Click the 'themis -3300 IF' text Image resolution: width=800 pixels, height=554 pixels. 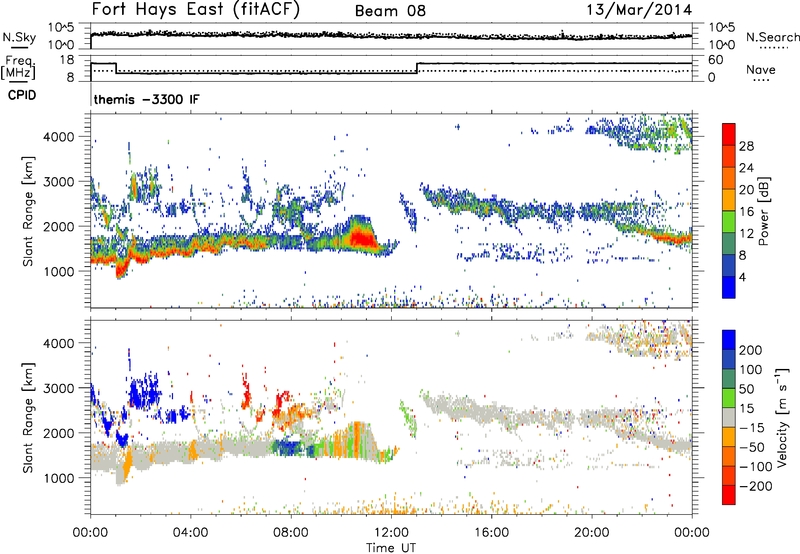pos(146,99)
